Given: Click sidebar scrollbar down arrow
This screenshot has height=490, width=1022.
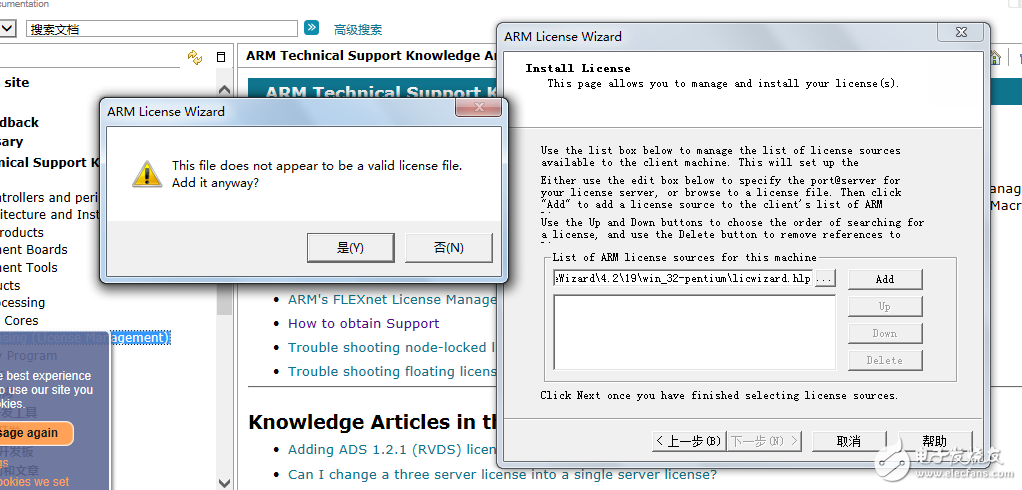Looking at the screenshot, I should click(224, 483).
